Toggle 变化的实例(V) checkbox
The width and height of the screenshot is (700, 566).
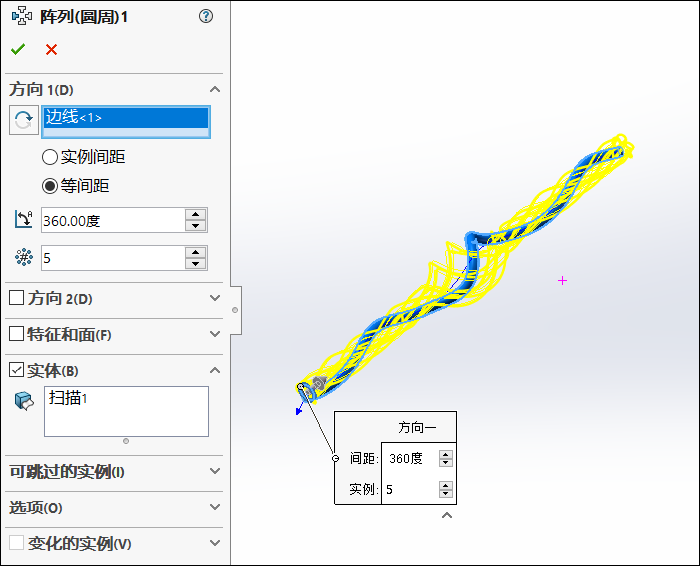pos(17,543)
